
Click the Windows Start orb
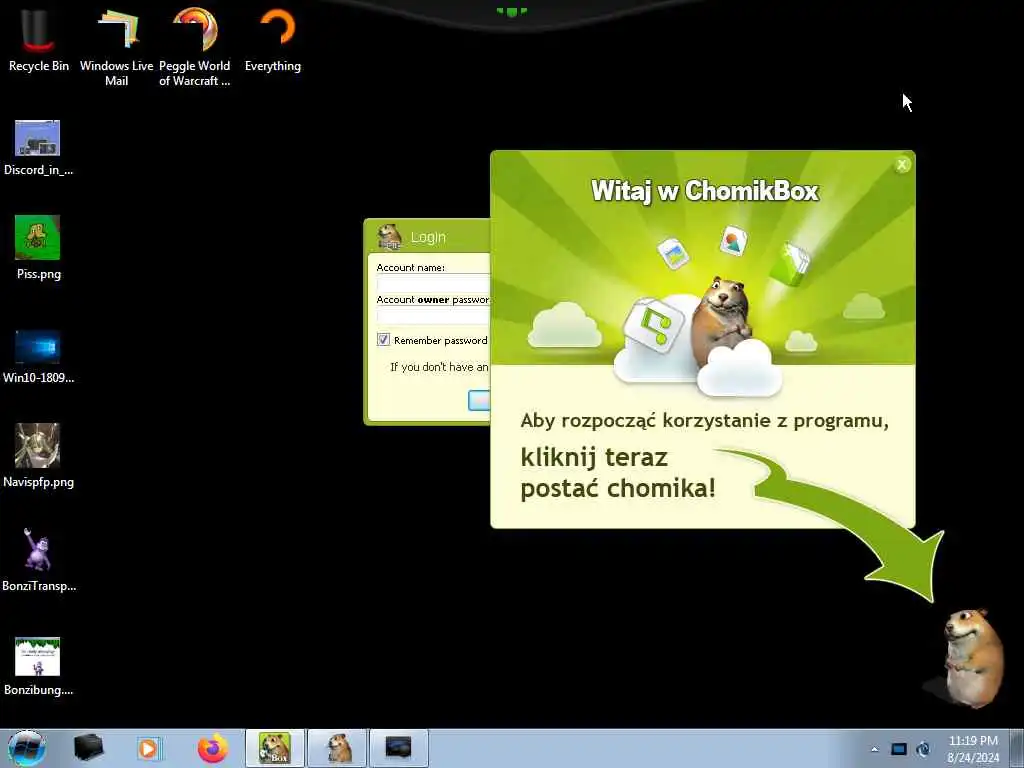pyautogui.click(x=27, y=748)
